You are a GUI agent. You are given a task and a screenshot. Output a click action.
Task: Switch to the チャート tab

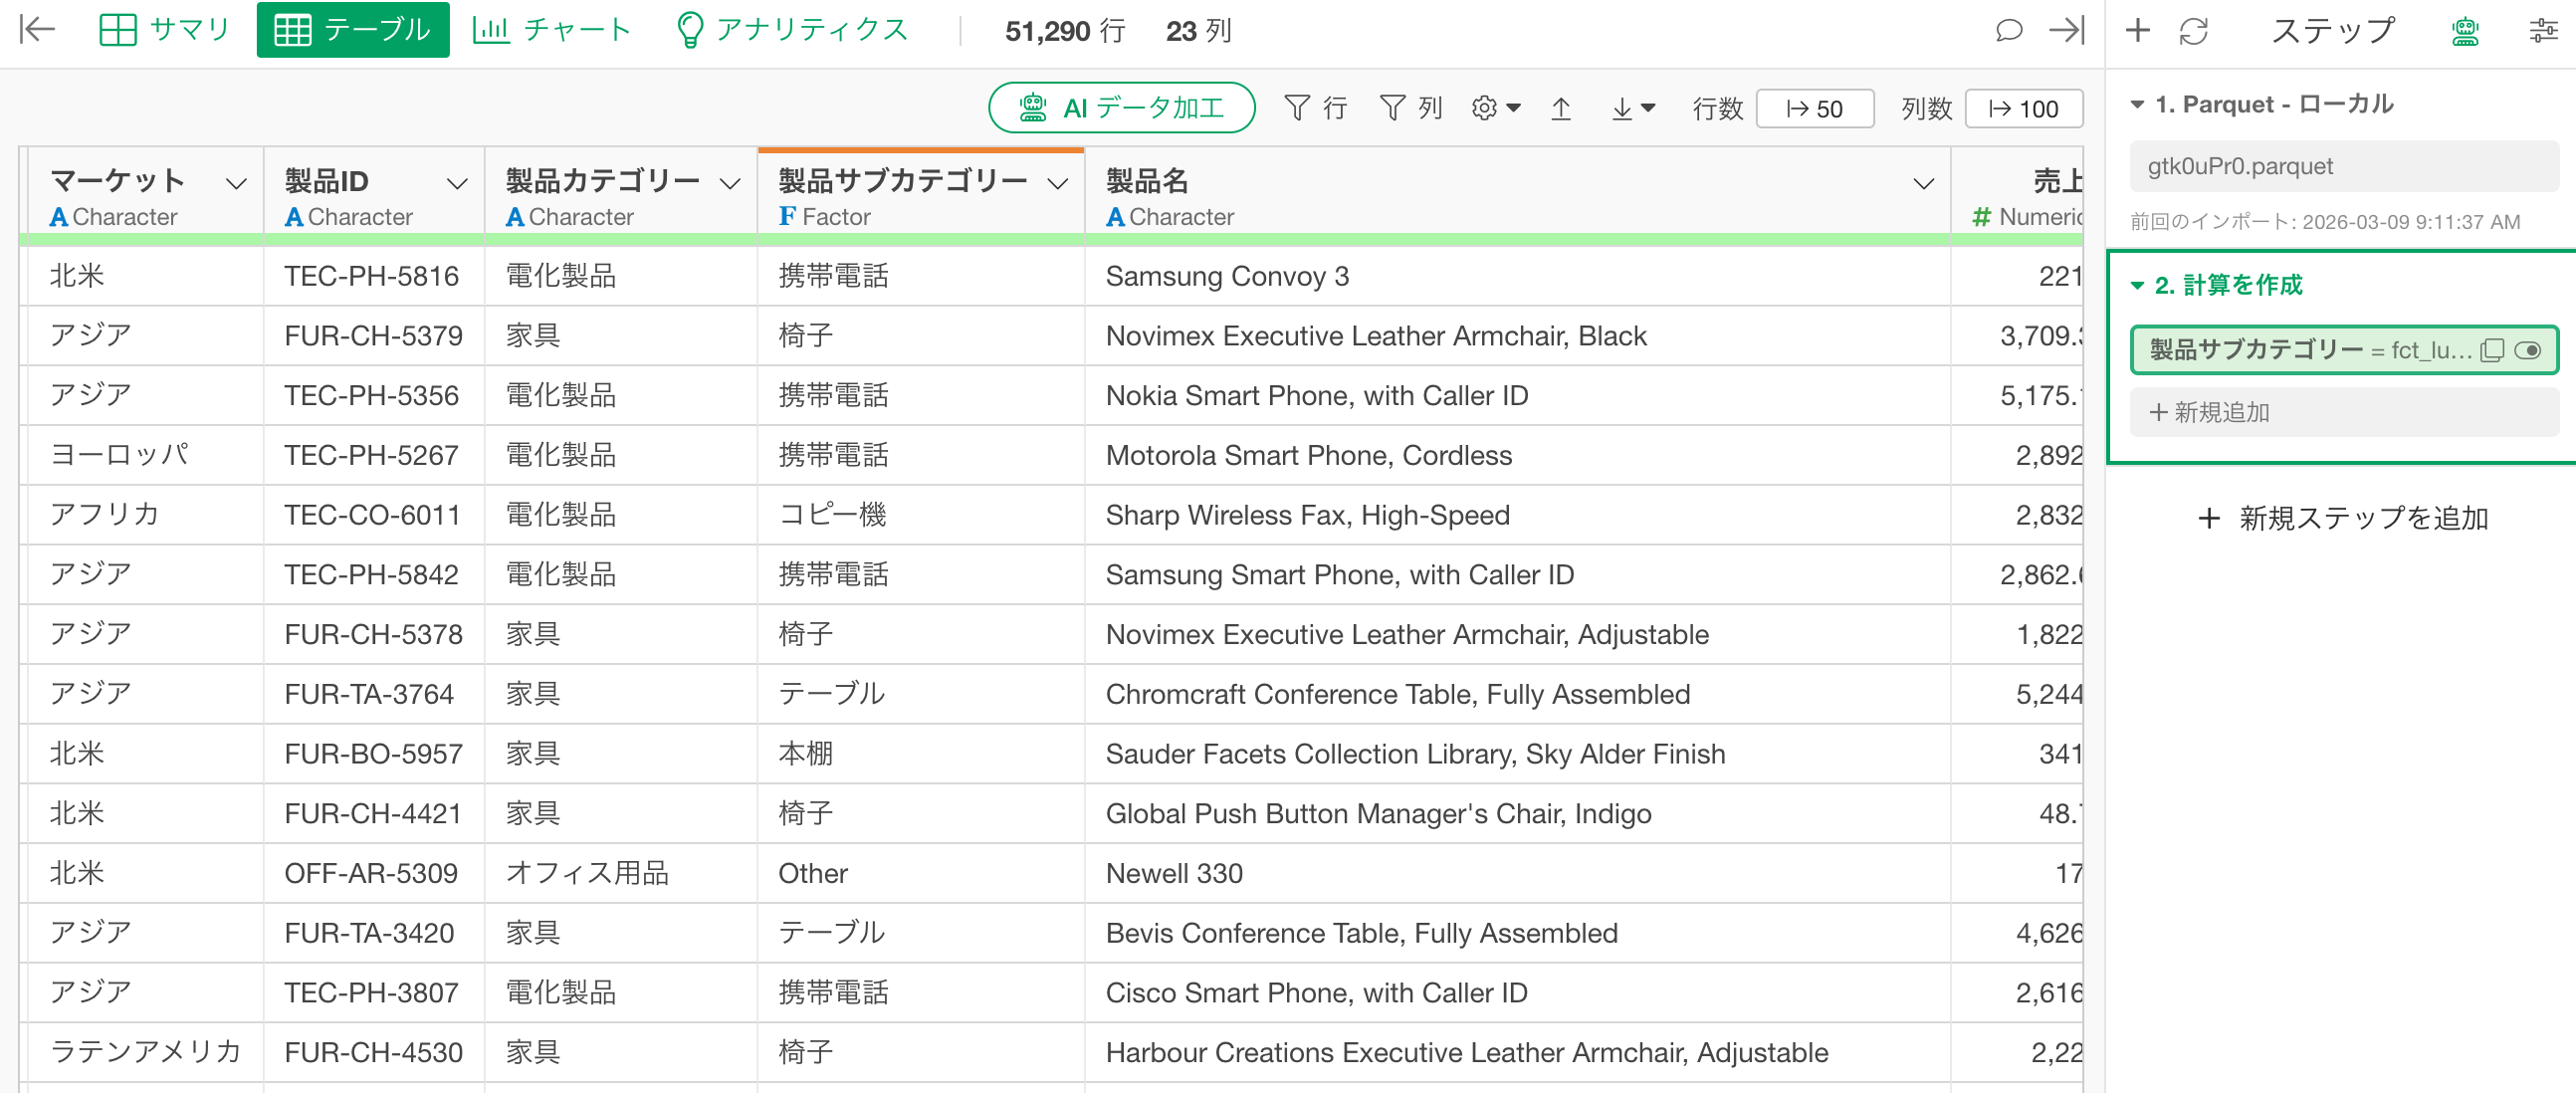point(552,30)
